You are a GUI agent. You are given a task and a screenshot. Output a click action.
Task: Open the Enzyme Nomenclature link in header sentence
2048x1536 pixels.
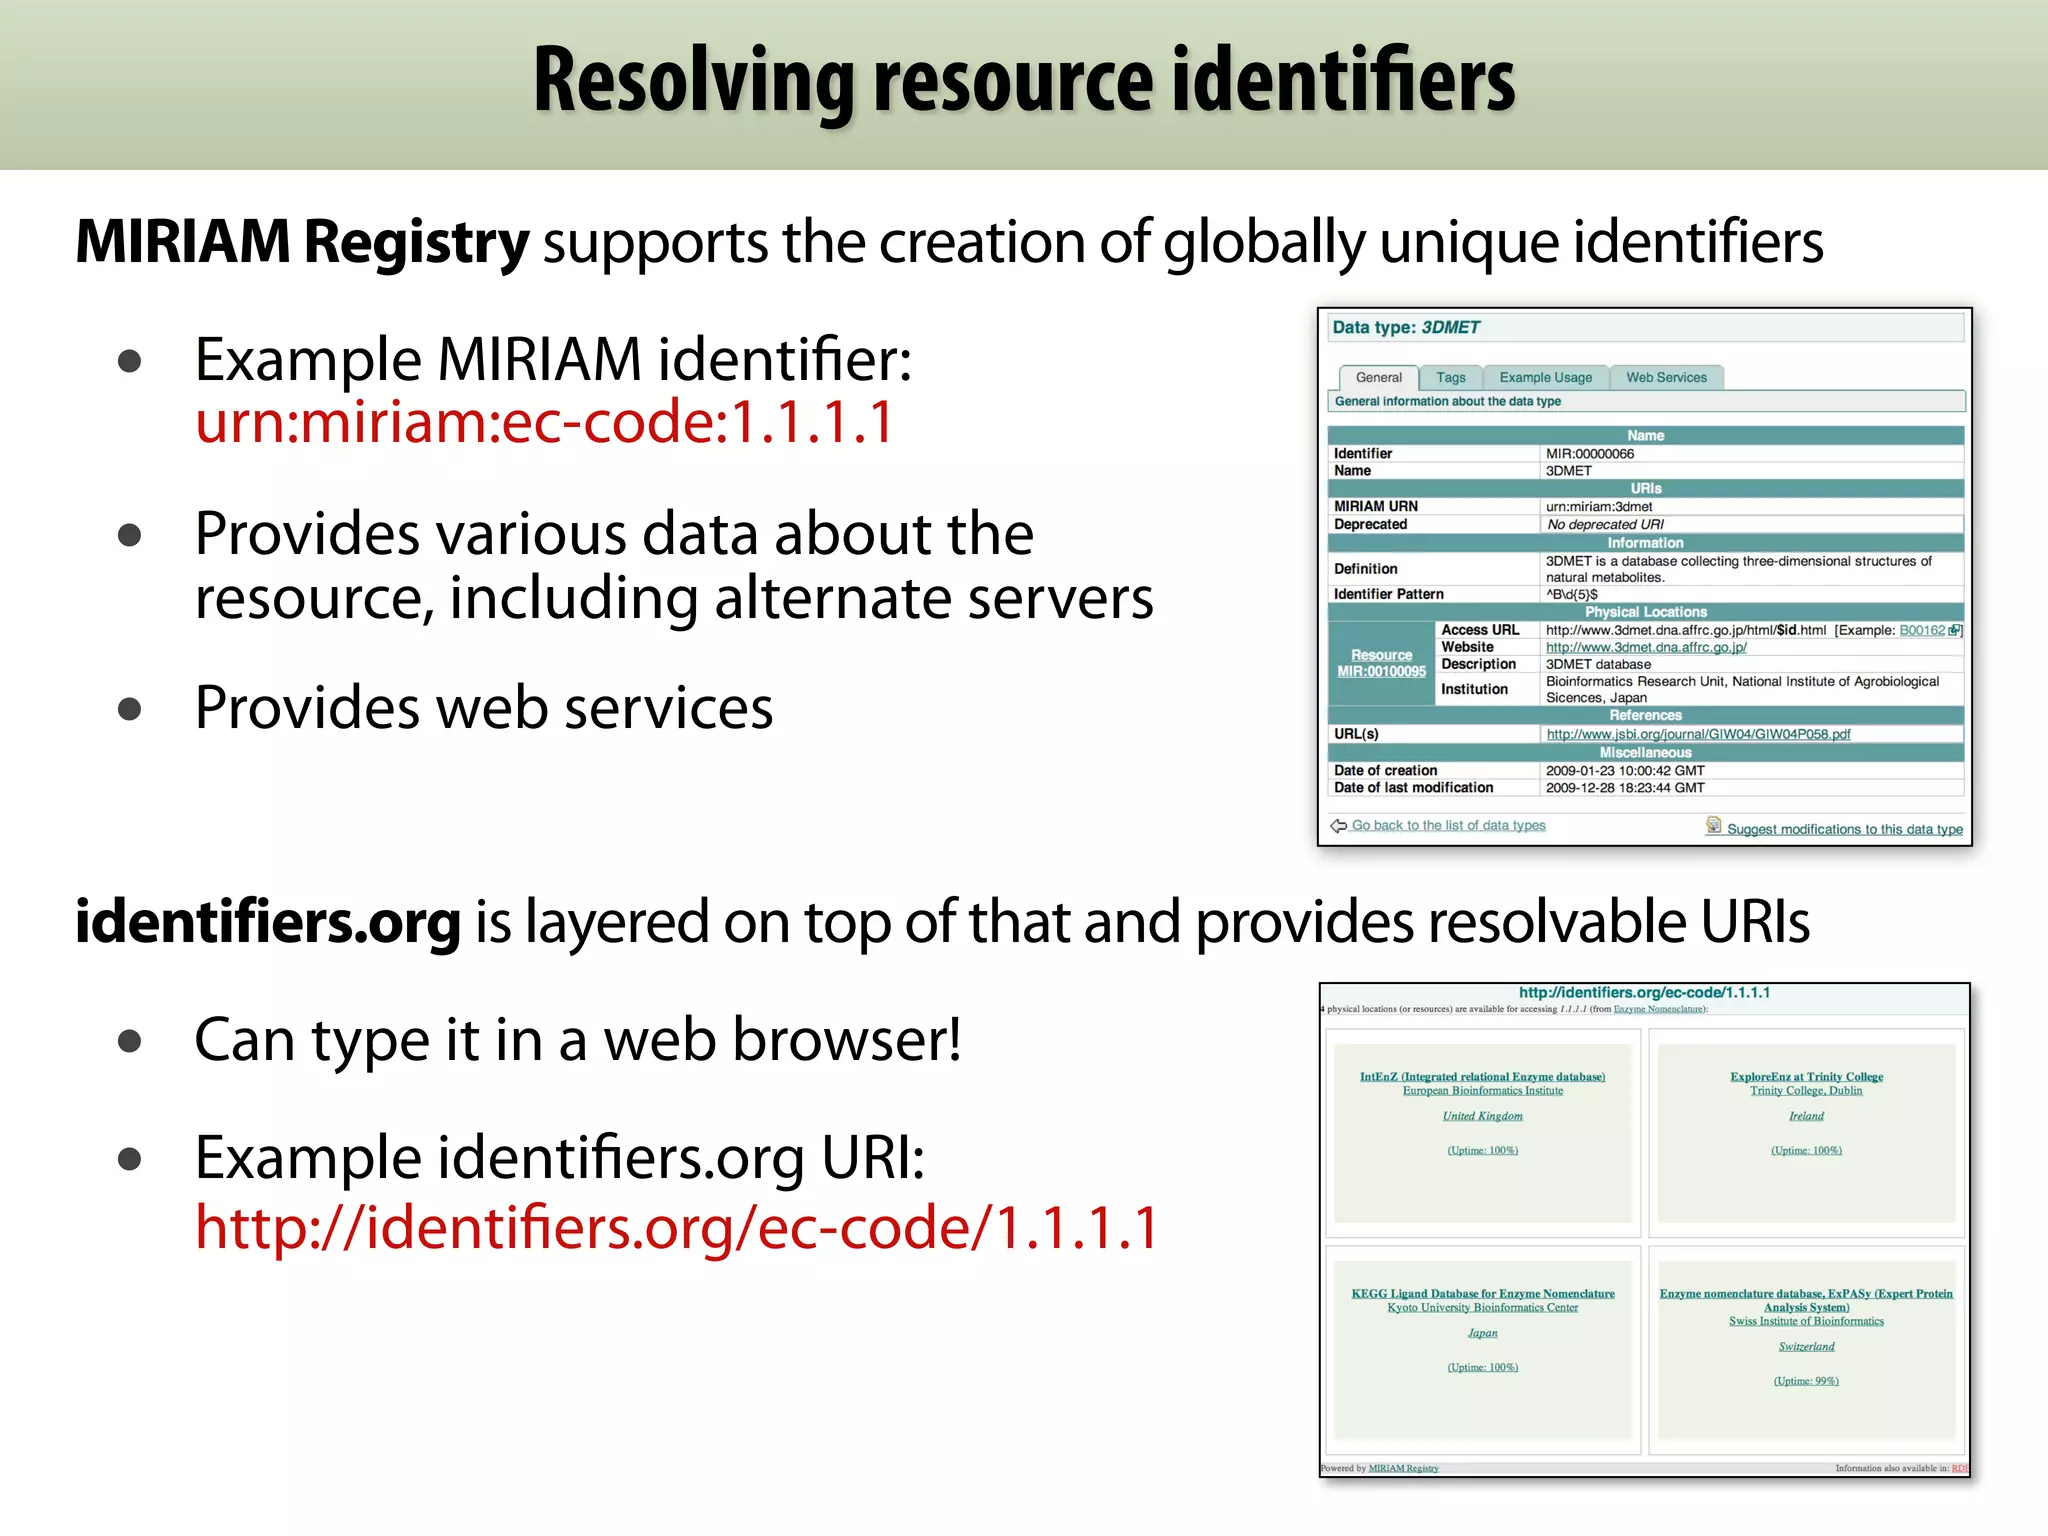tap(1658, 1009)
